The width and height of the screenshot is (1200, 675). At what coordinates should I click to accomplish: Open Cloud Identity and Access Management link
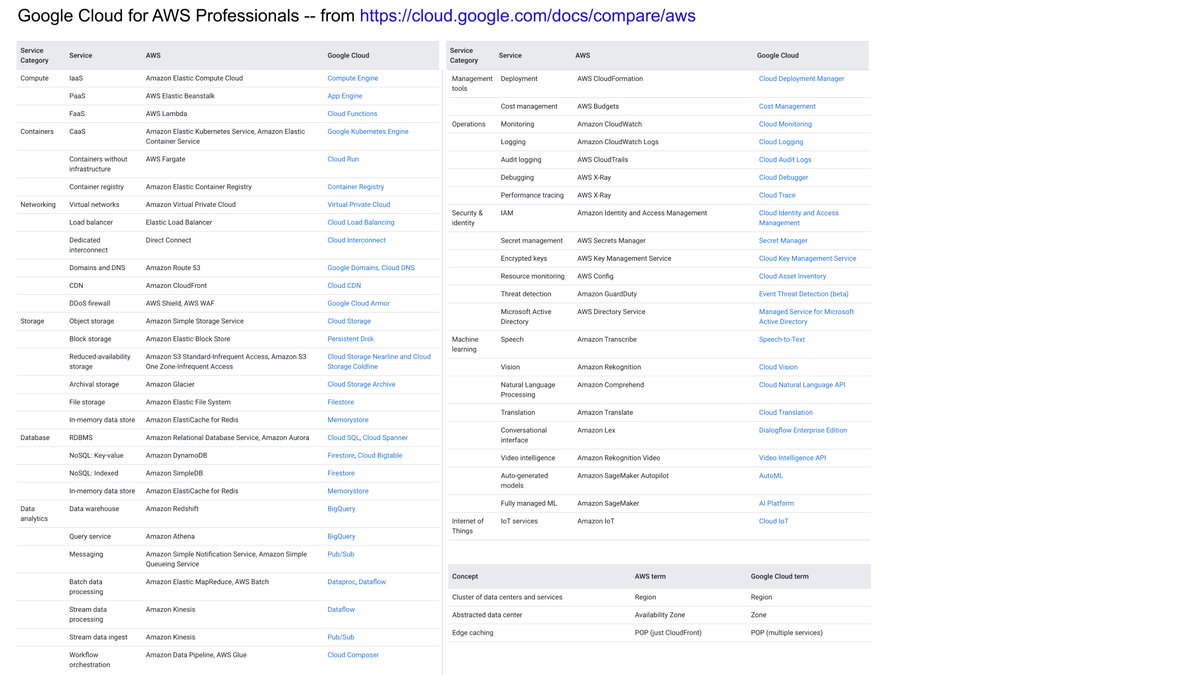pos(799,218)
